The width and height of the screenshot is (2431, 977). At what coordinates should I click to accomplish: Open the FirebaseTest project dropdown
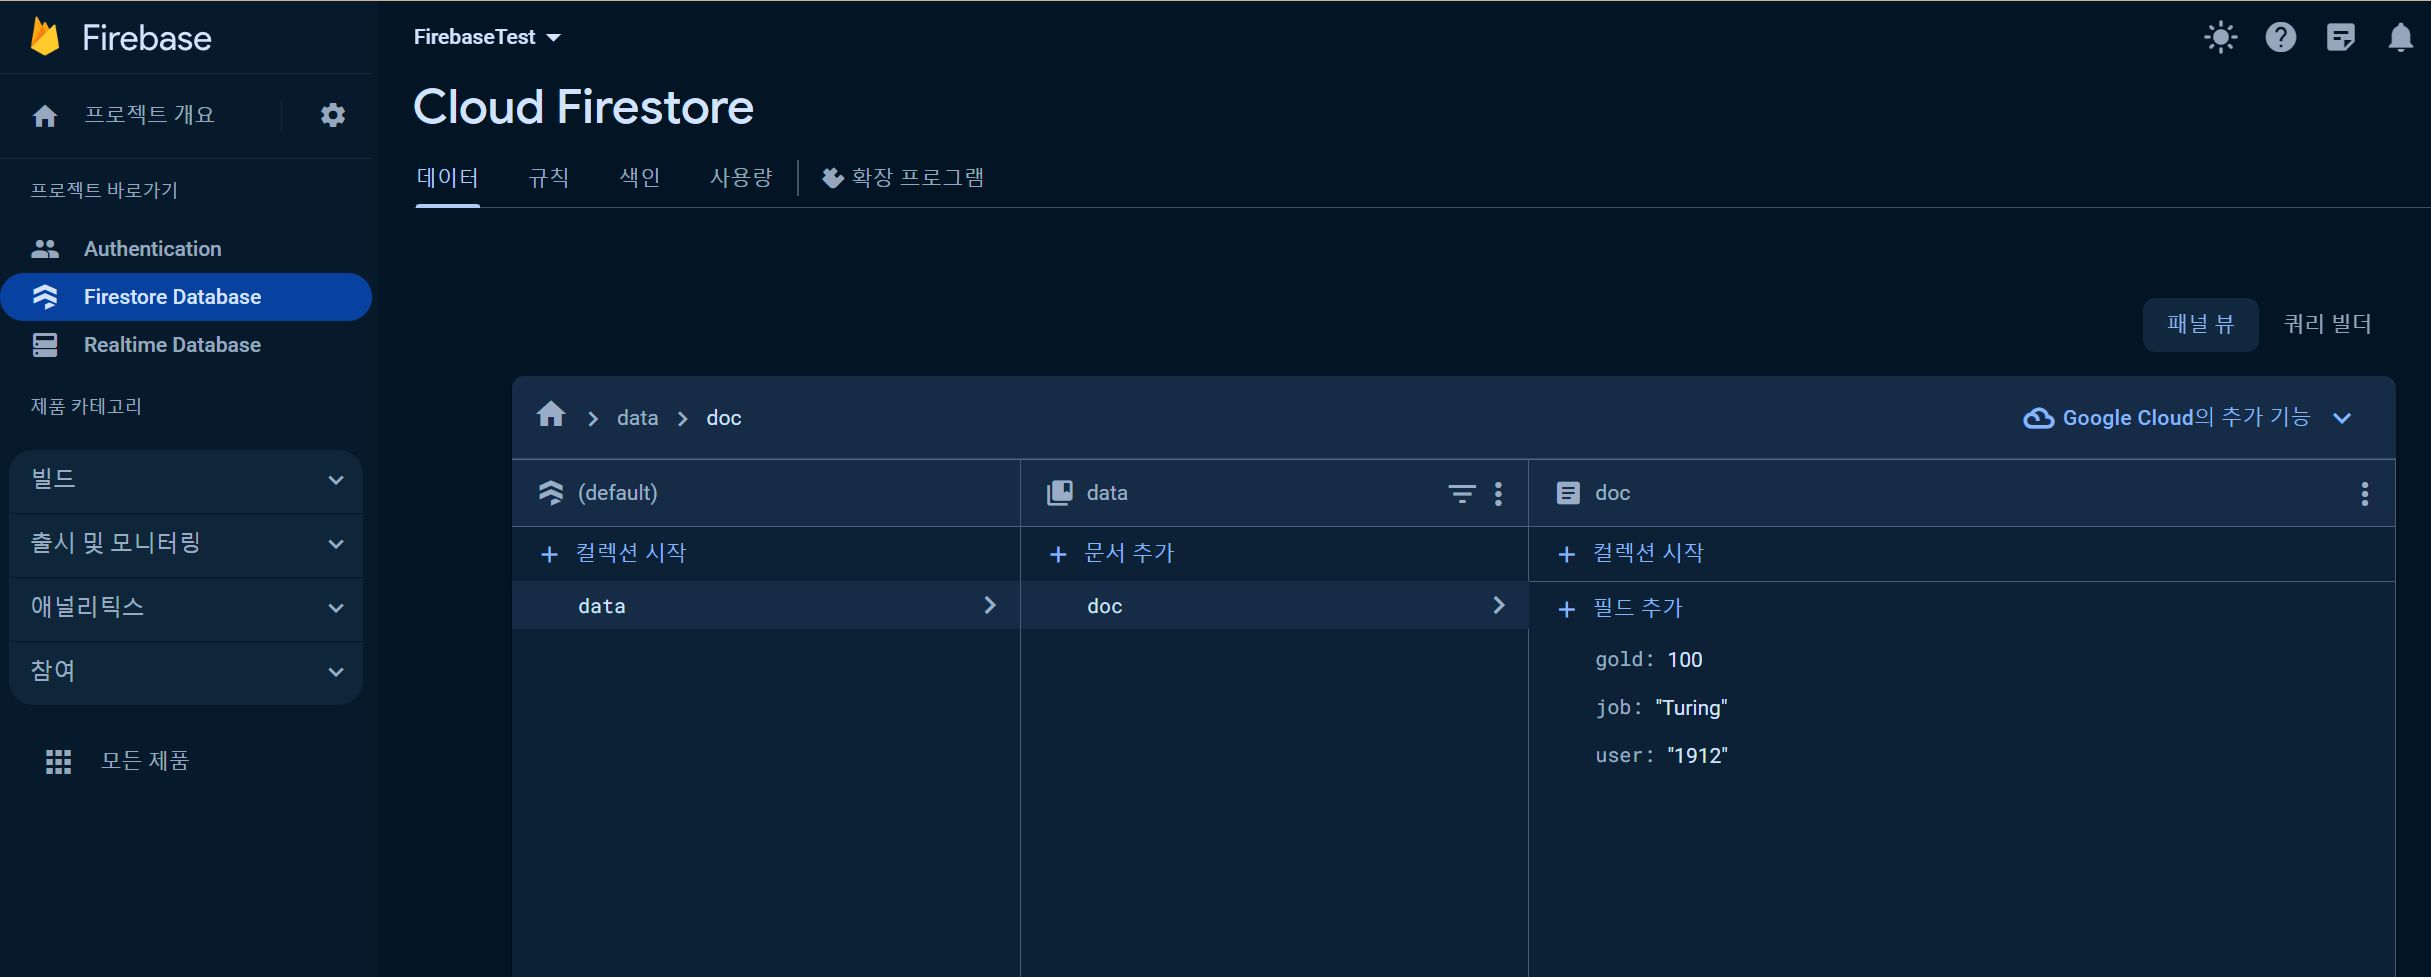coord(487,37)
